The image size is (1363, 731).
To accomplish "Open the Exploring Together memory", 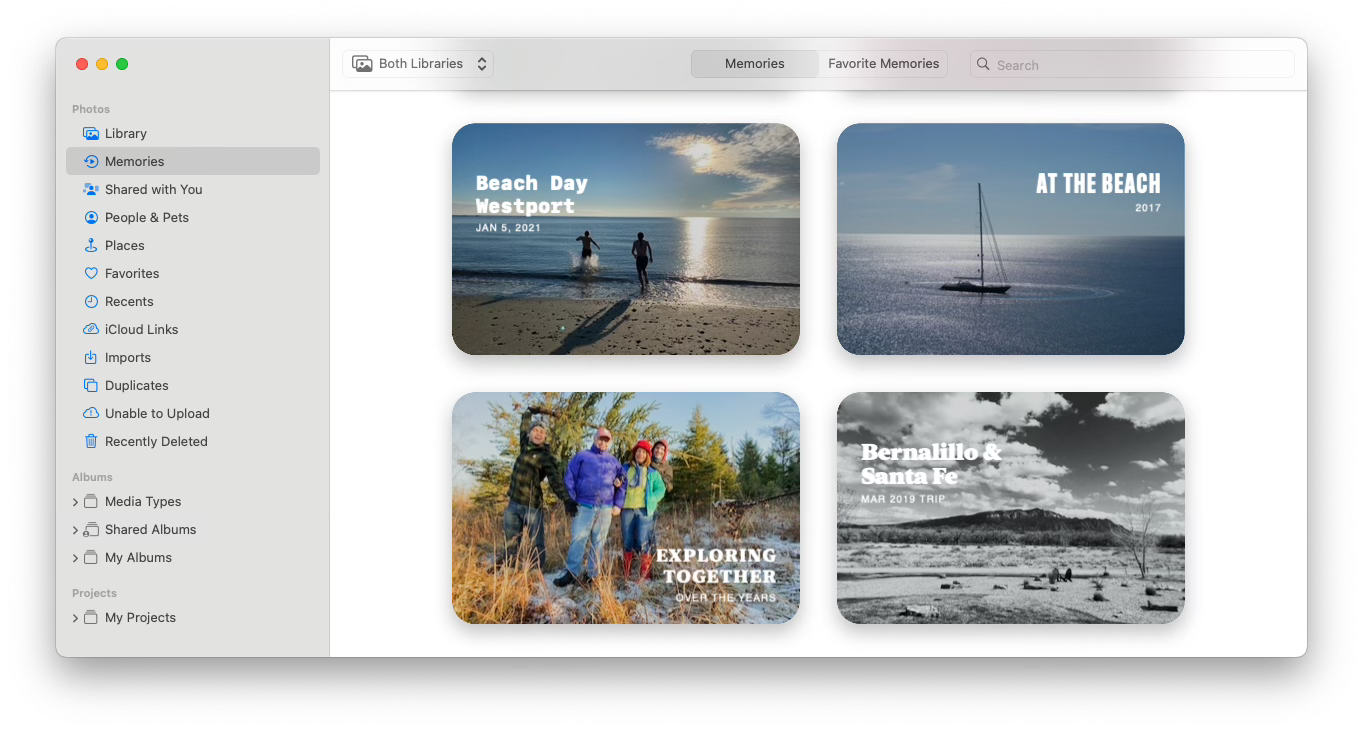I will (x=626, y=508).
